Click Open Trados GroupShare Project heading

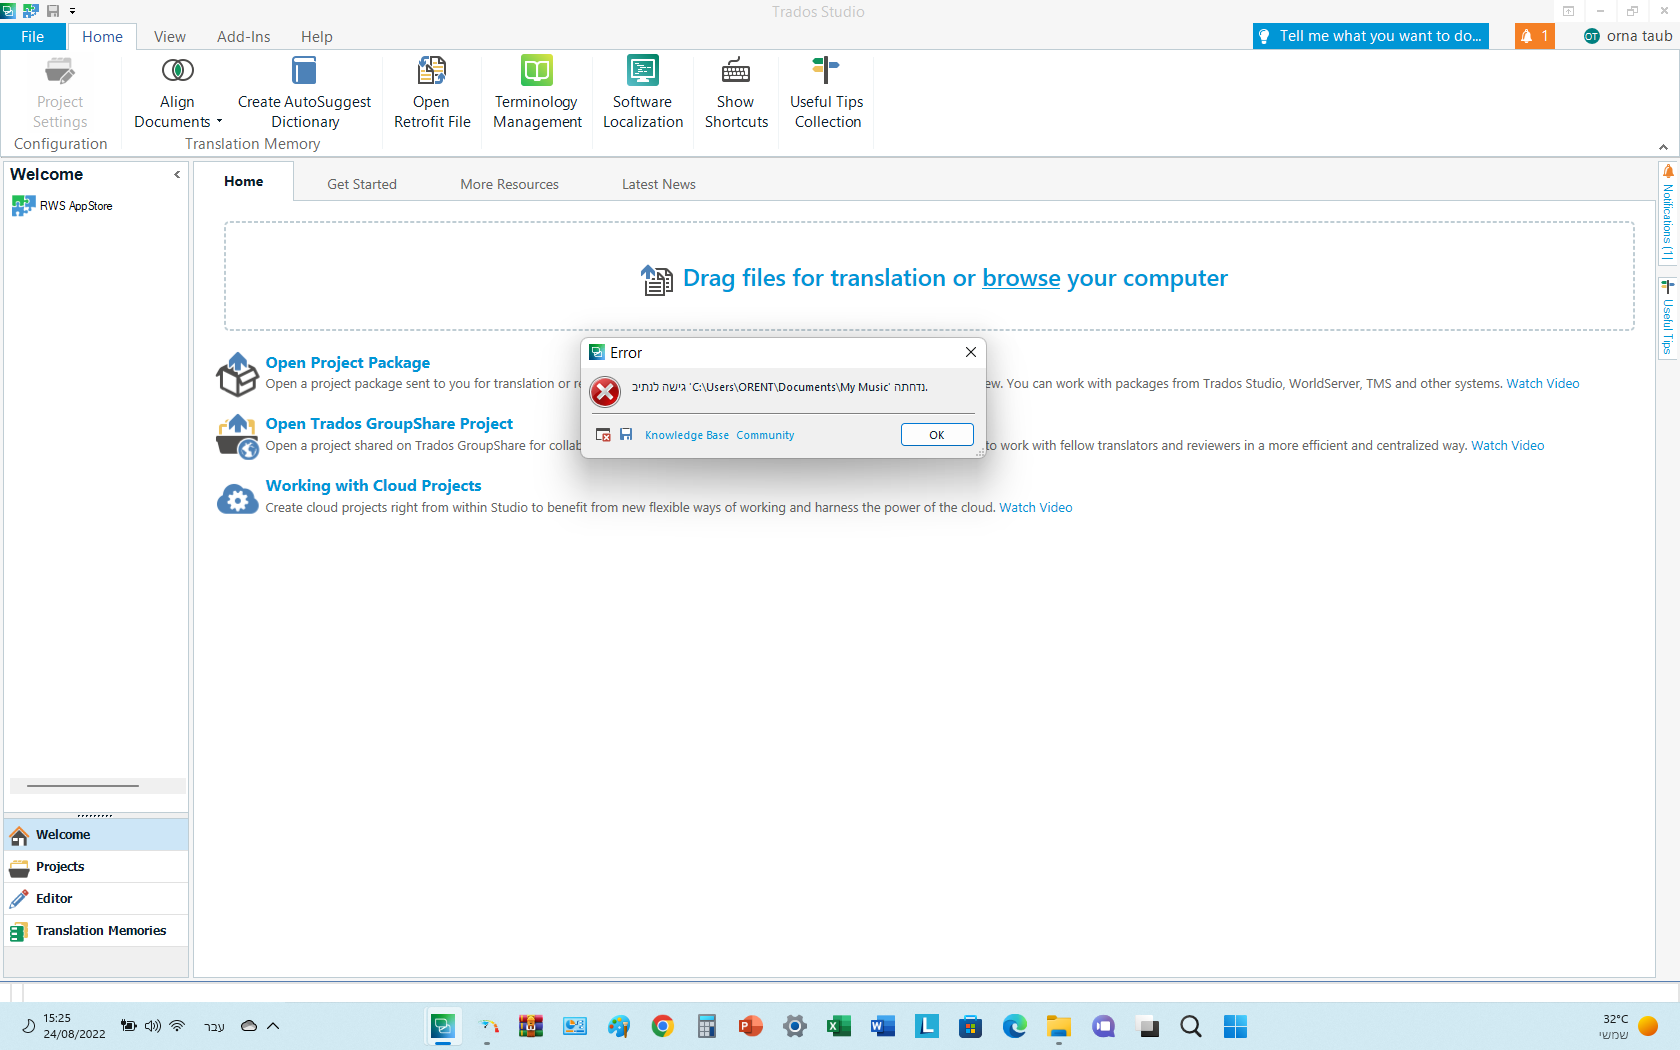point(389,424)
